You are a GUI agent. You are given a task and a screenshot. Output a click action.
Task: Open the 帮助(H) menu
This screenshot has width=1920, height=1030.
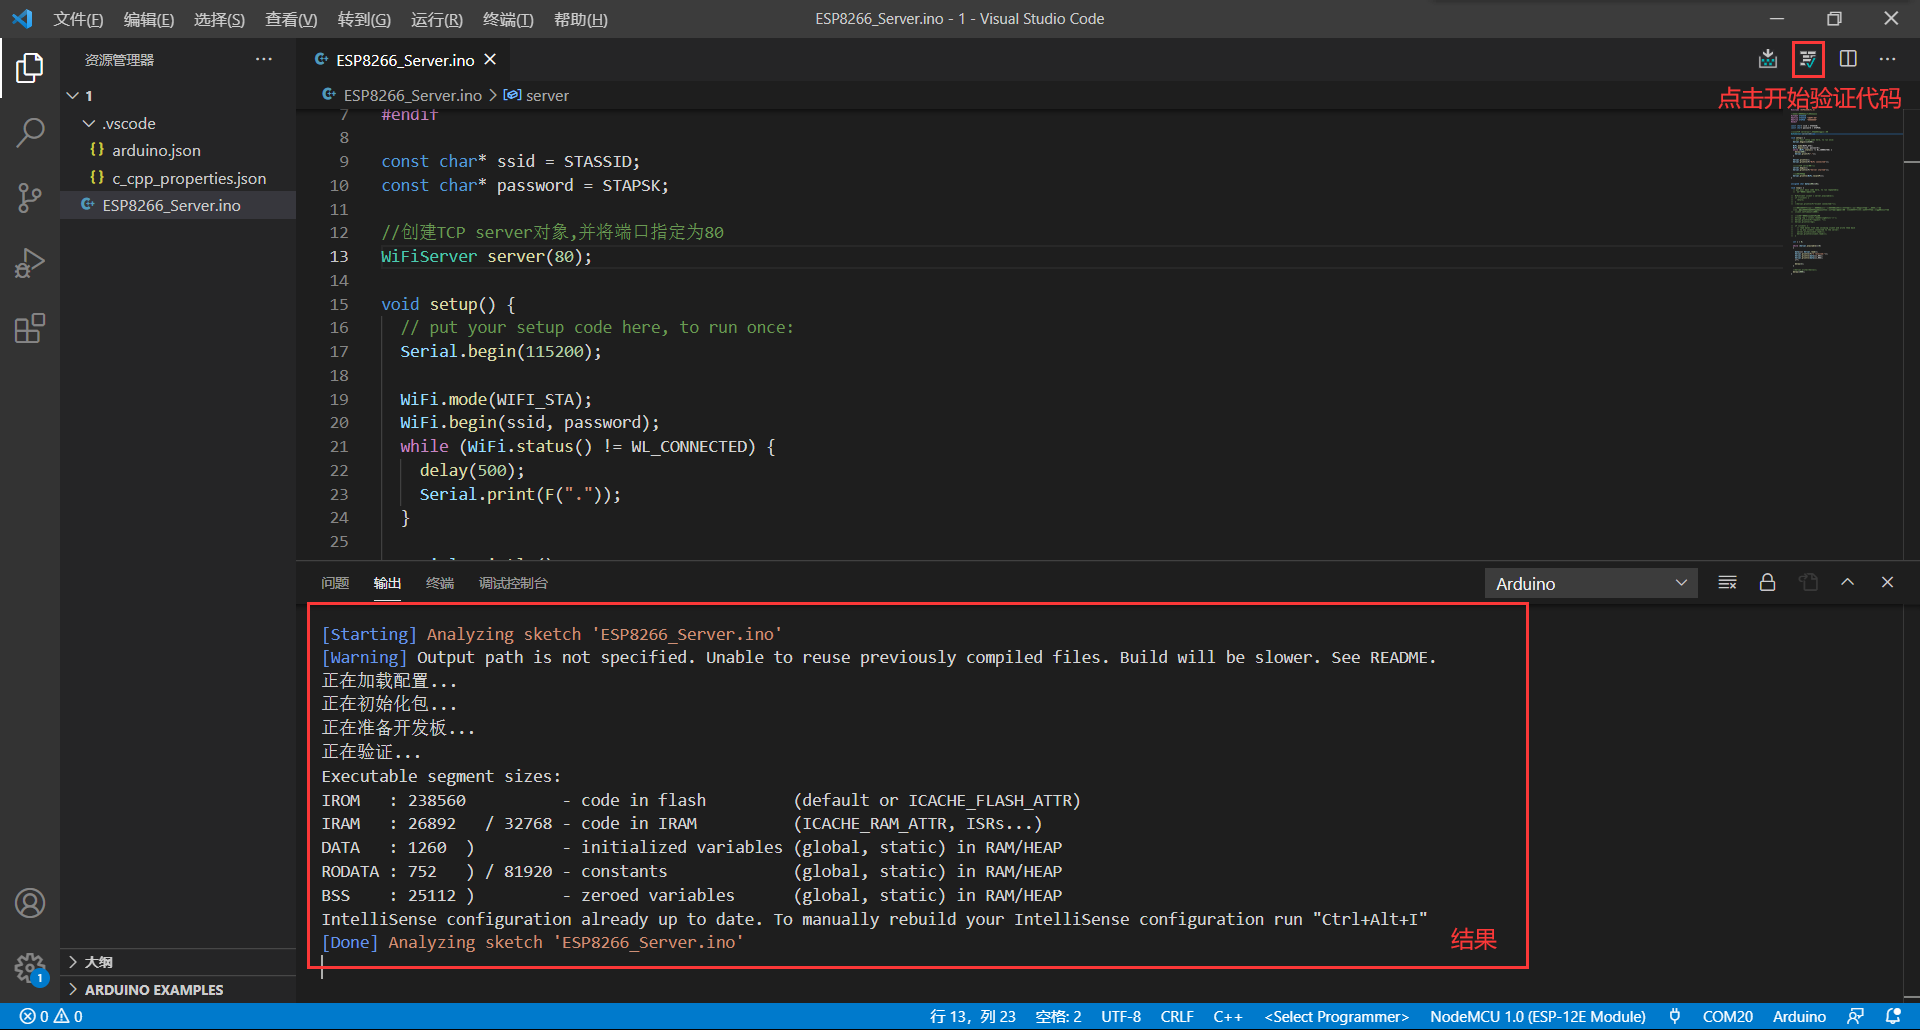pos(581,19)
